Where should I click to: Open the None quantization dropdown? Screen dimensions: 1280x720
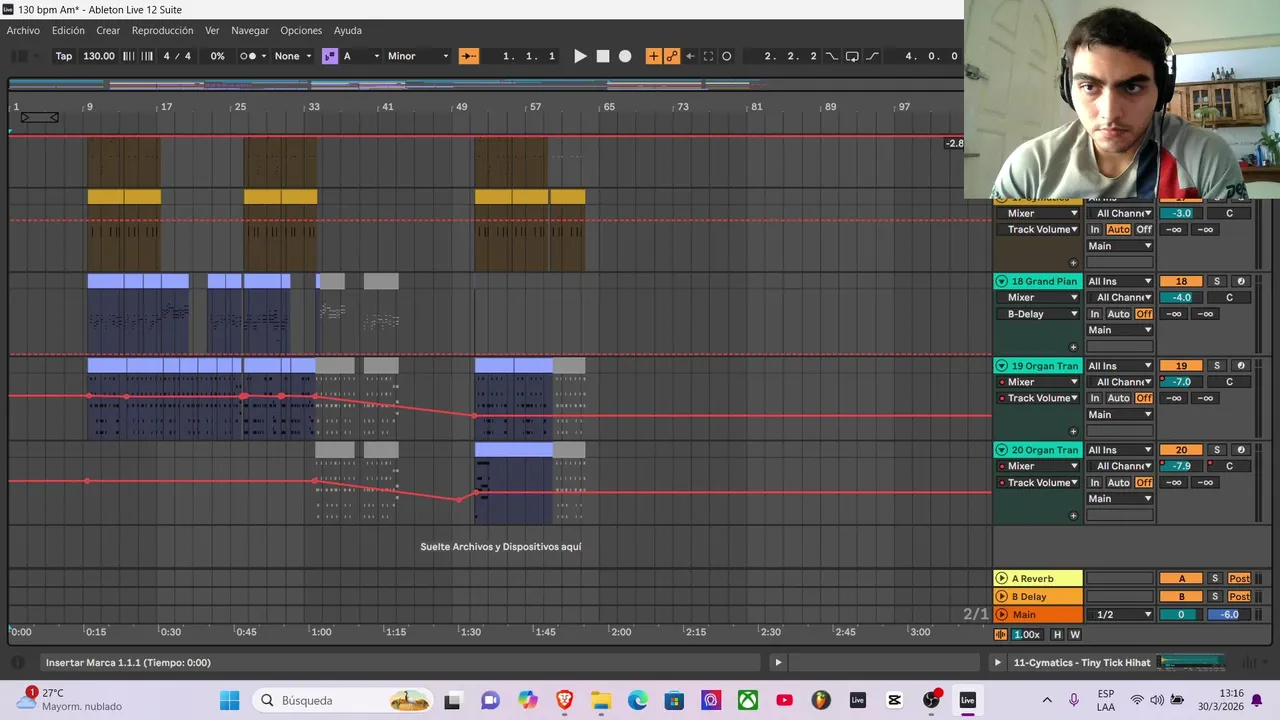click(x=293, y=56)
